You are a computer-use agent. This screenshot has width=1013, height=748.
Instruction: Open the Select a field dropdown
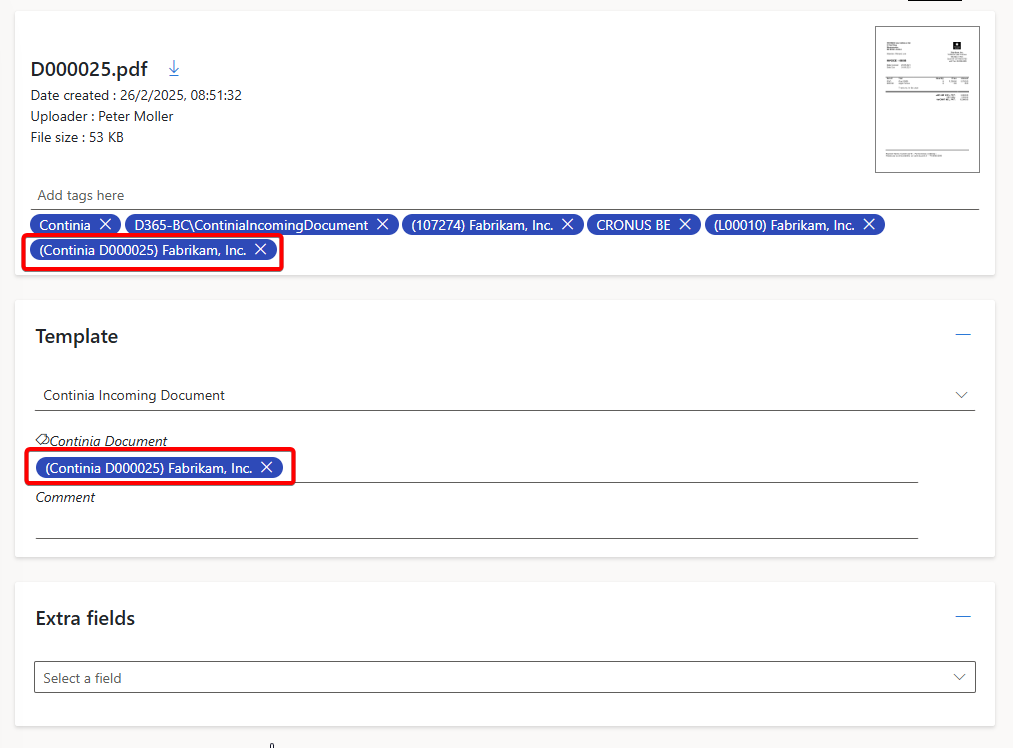(505, 678)
